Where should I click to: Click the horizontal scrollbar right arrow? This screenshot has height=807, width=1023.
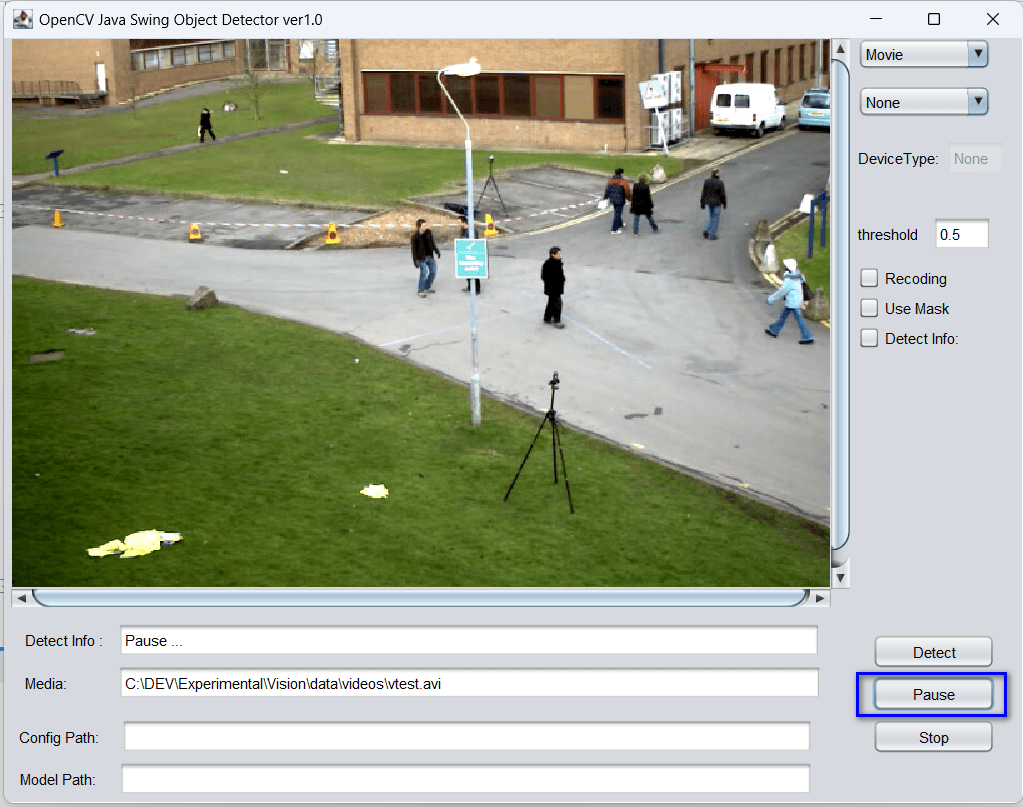[x=820, y=598]
